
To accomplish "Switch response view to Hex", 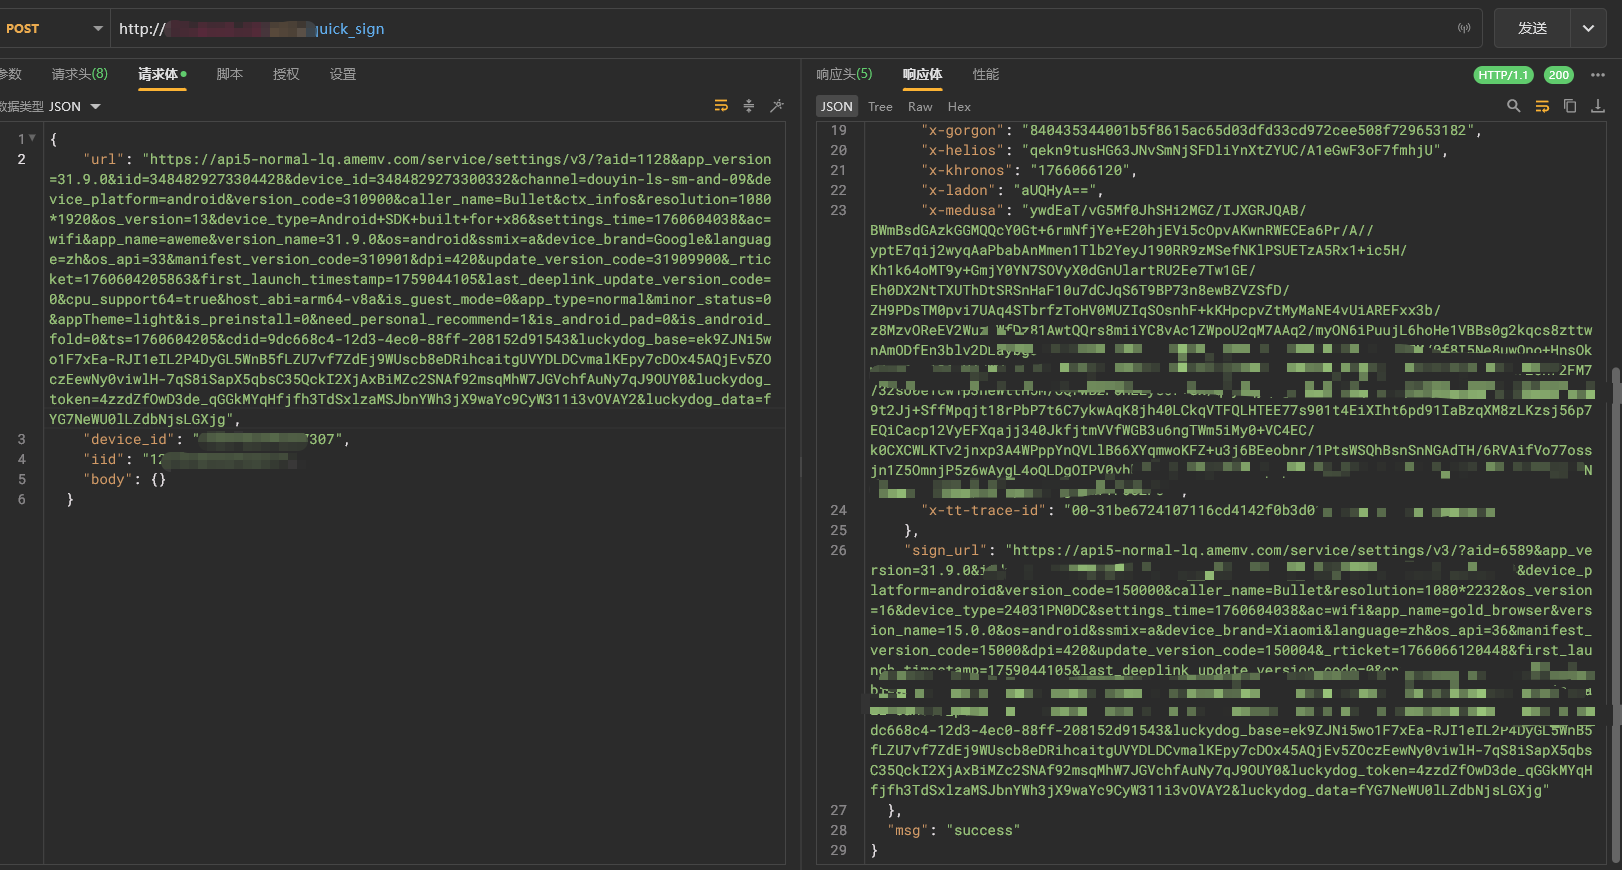I will click(959, 107).
